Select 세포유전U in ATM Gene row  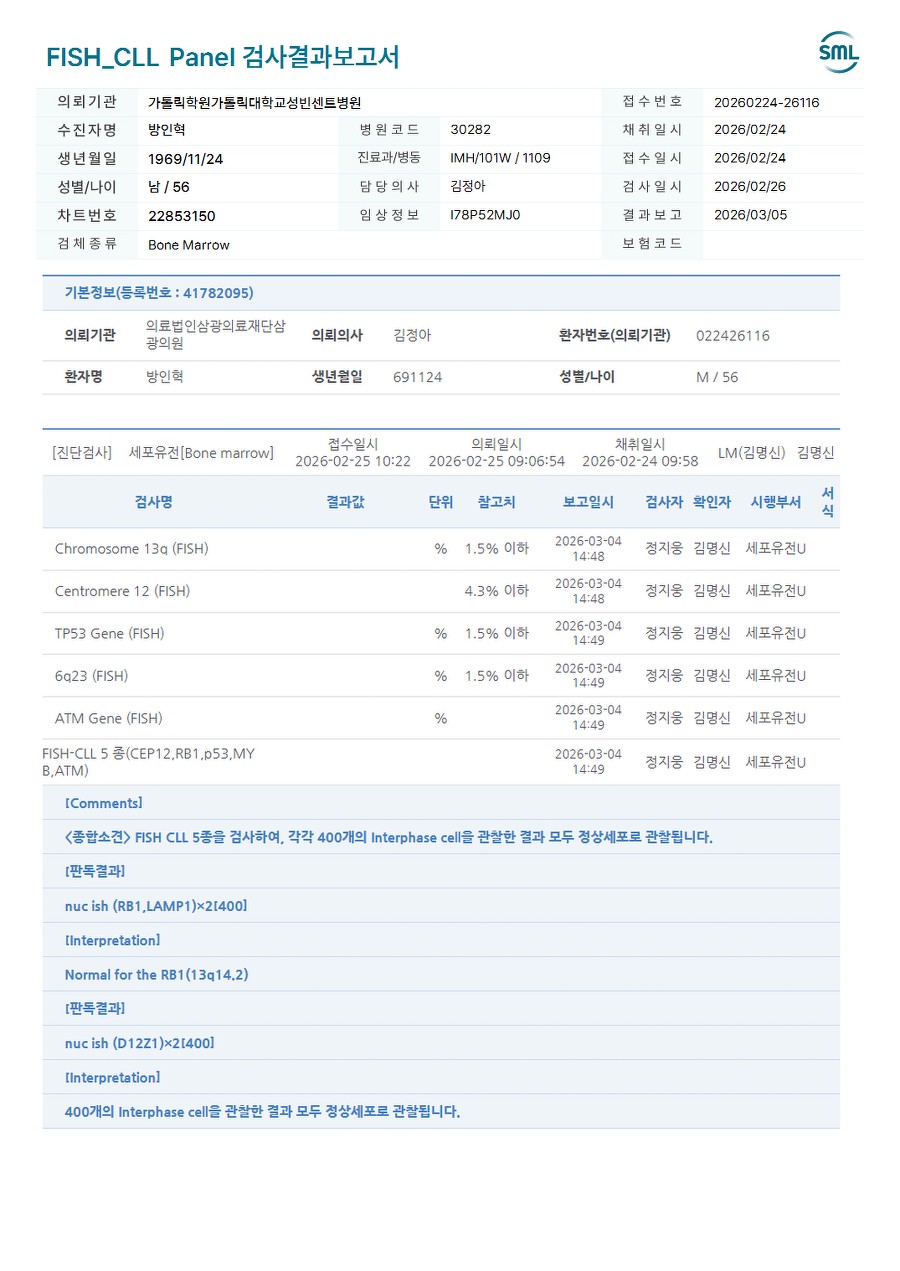[x=776, y=718]
